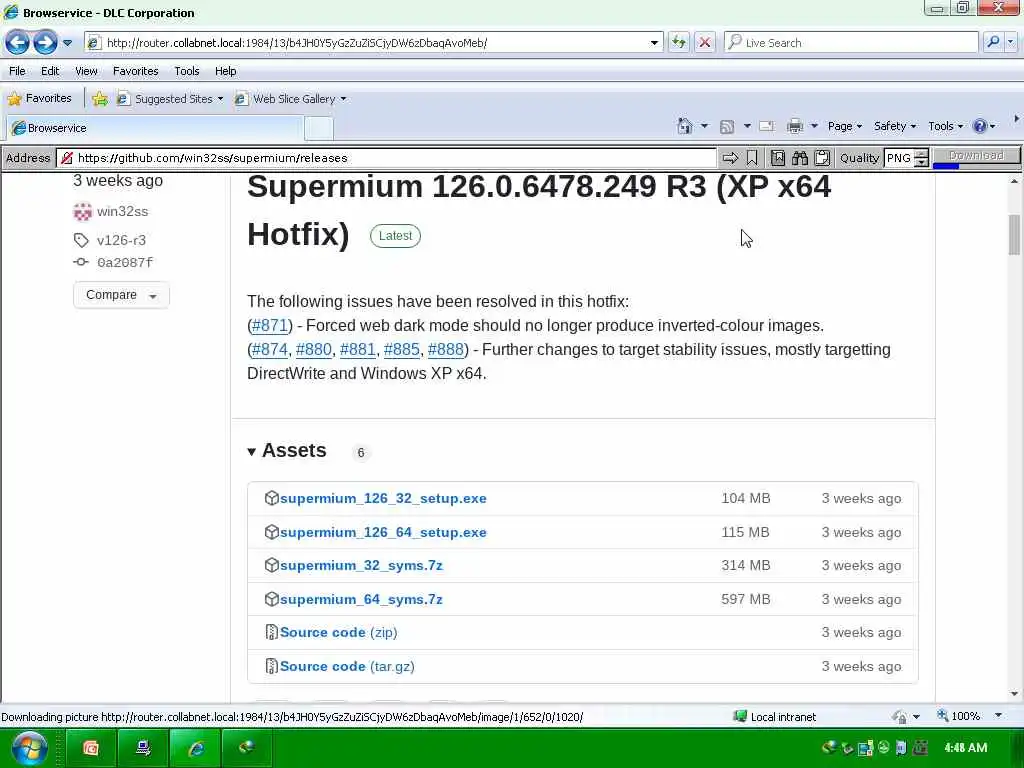The height and width of the screenshot is (768, 1024).
Task: Open the win32ss author profile link
Action: (x=122, y=212)
